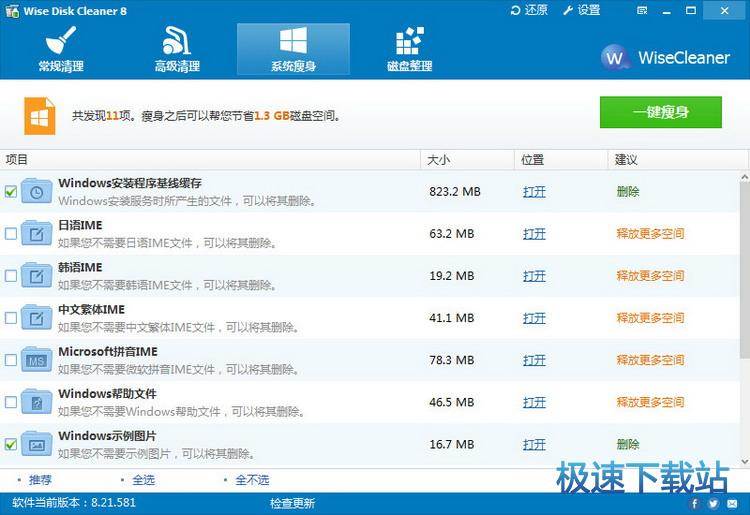Viewport: 750px width, 515px height.
Task: Check the Microsoft拼音IME checkbox
Action: (11, 360)
